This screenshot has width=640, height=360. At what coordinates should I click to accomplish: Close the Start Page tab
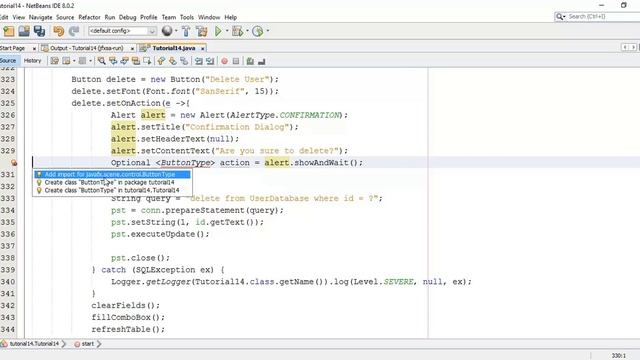pyautogui.click(x=34, y=49)
